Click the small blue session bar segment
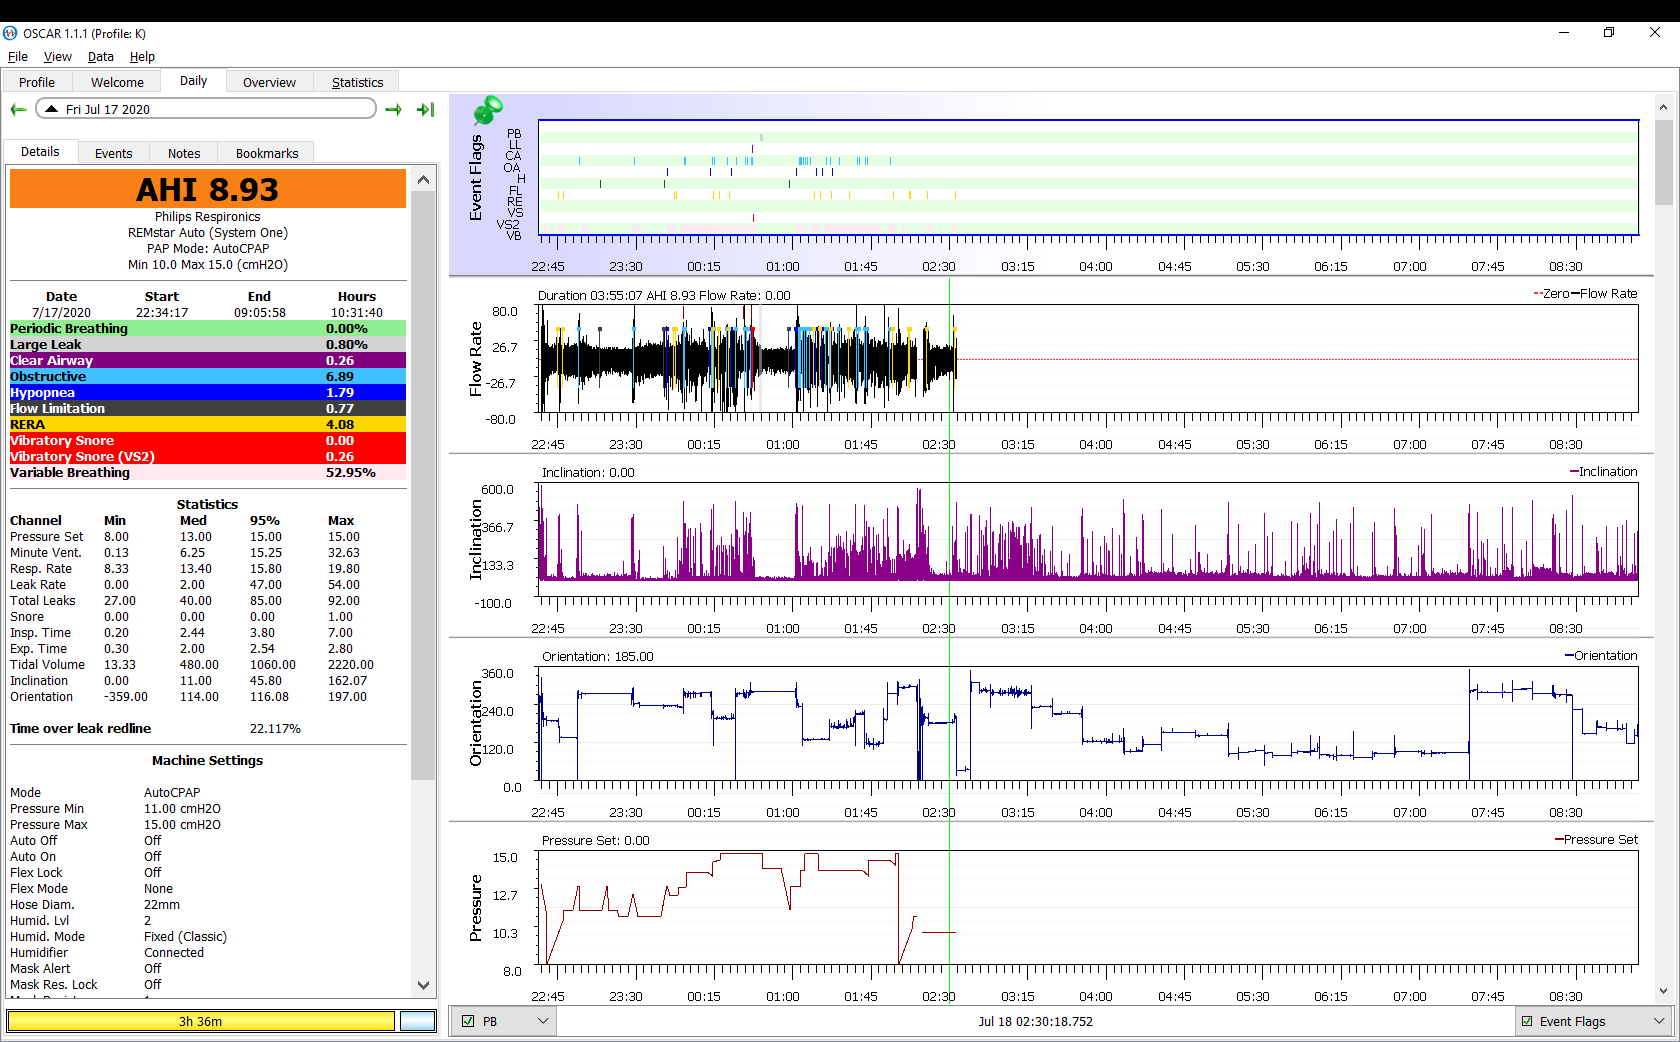Screen dimensions: 1680x1042 (x=417, y=1021)
